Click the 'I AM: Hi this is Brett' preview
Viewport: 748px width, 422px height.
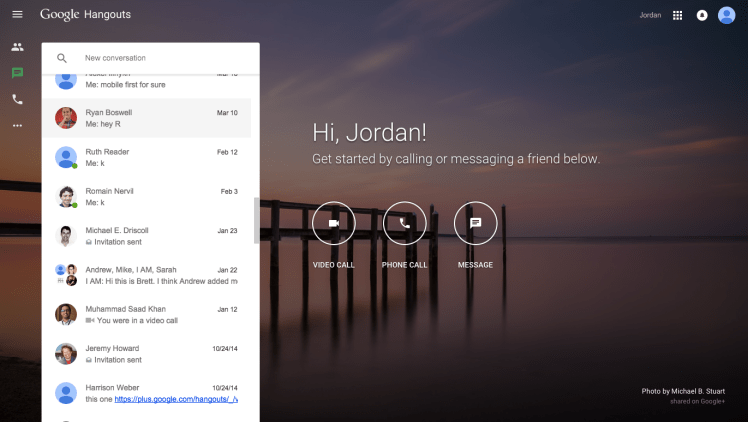point(161,281)
